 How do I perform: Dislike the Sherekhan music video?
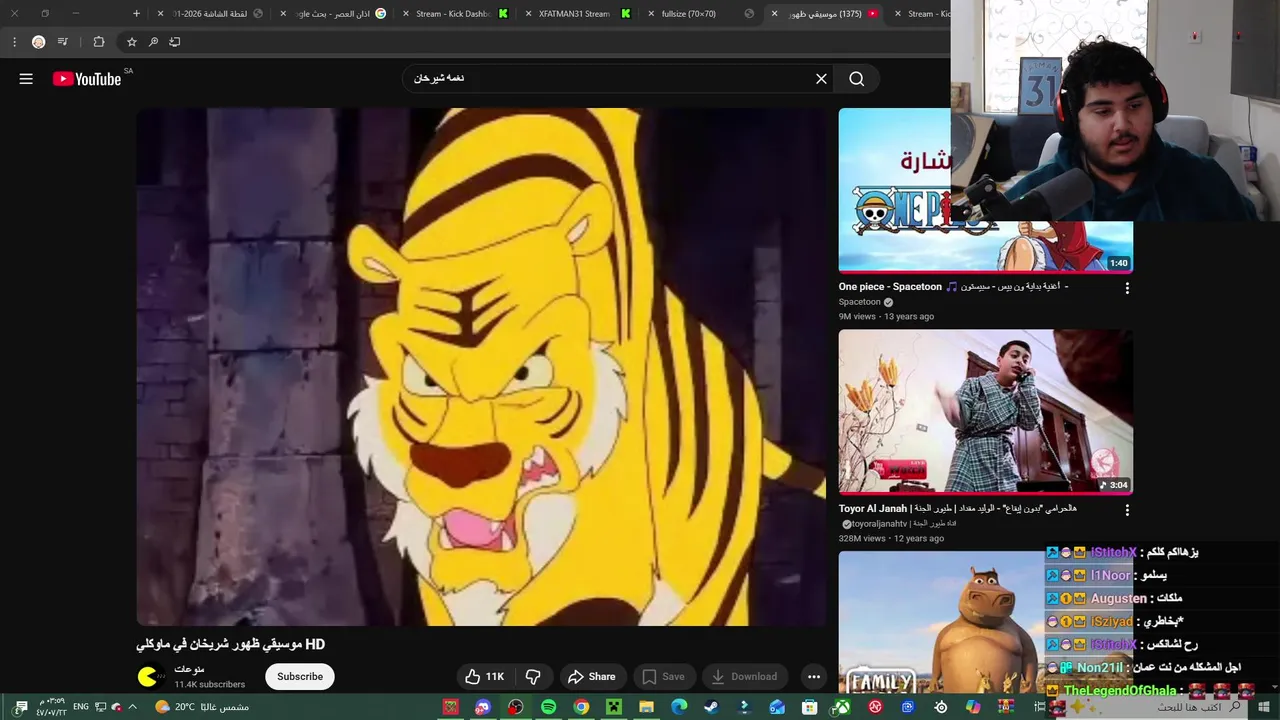533,677
